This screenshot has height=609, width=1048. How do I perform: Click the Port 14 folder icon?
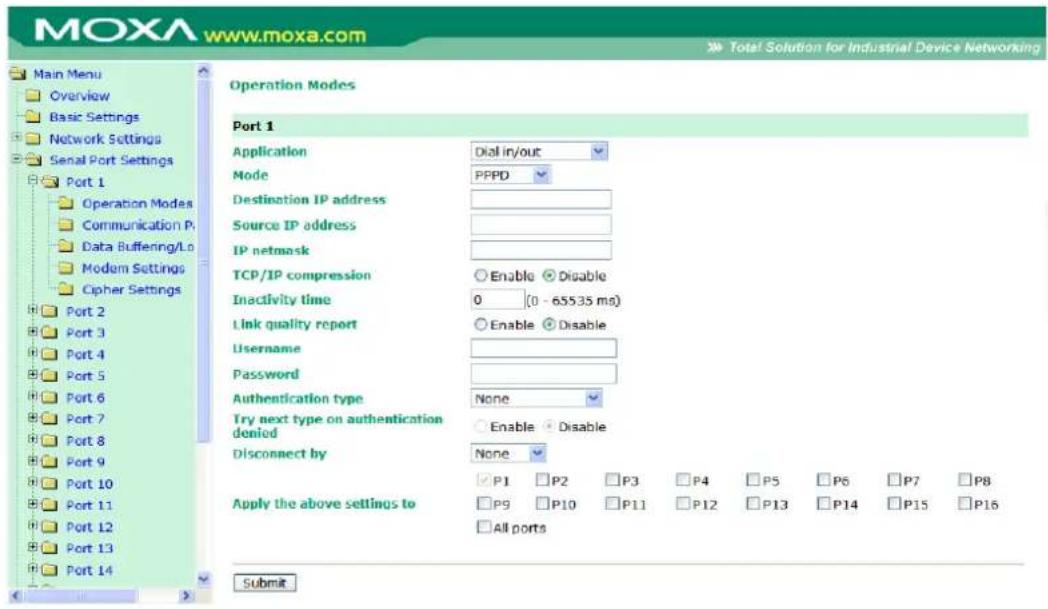point(50,570)
